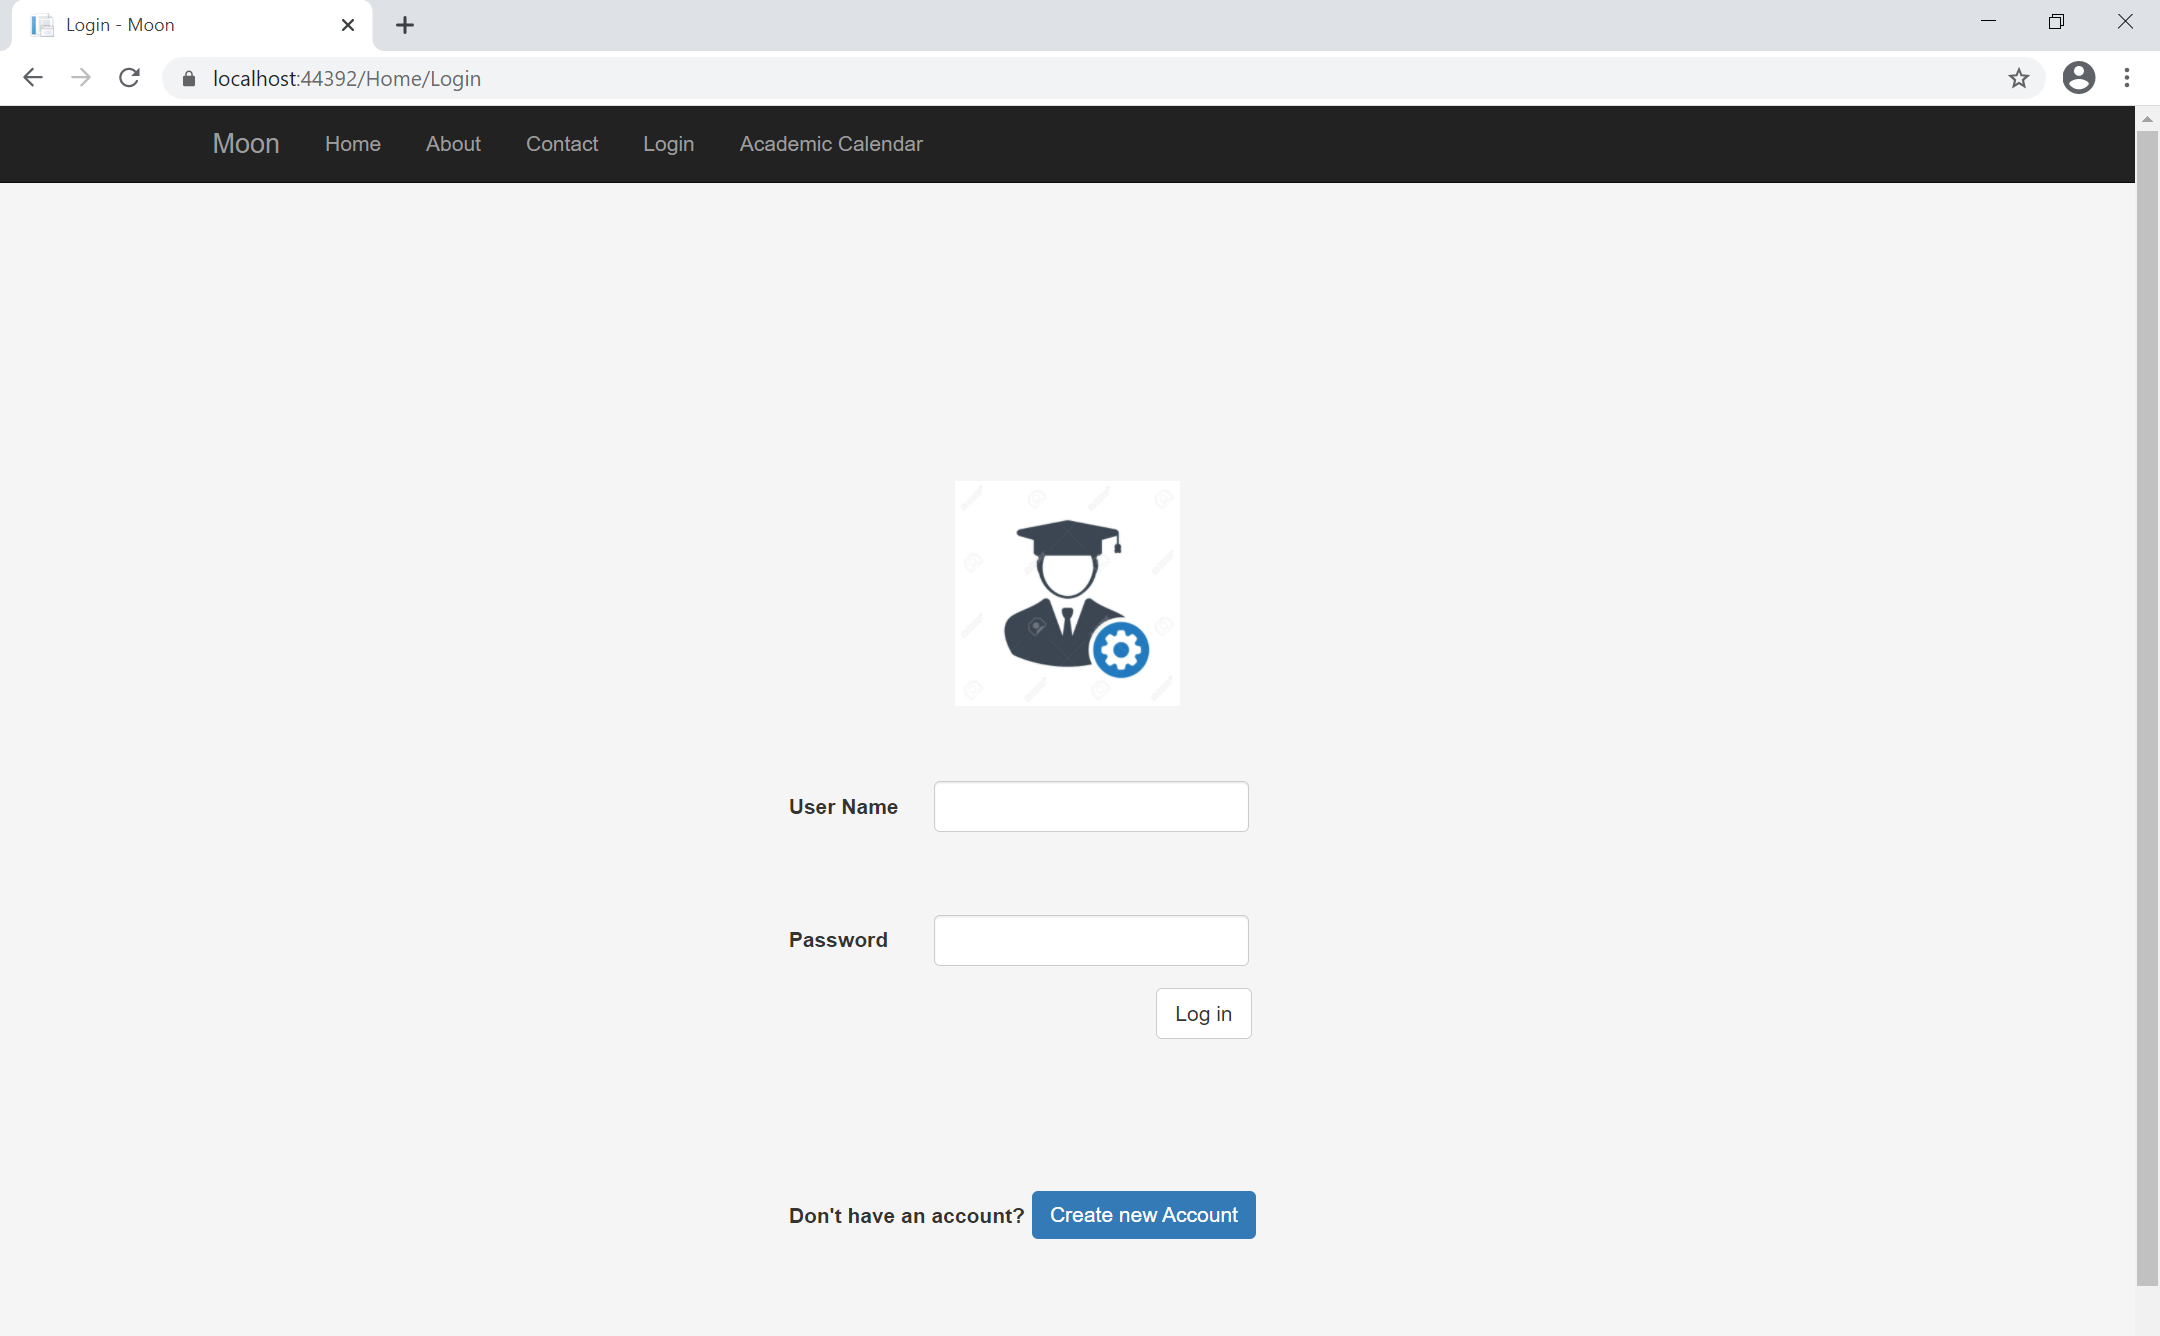Click the Create new Account button
2160x1336 pixels.
pyautogui.click(x=1143, y=1215)
